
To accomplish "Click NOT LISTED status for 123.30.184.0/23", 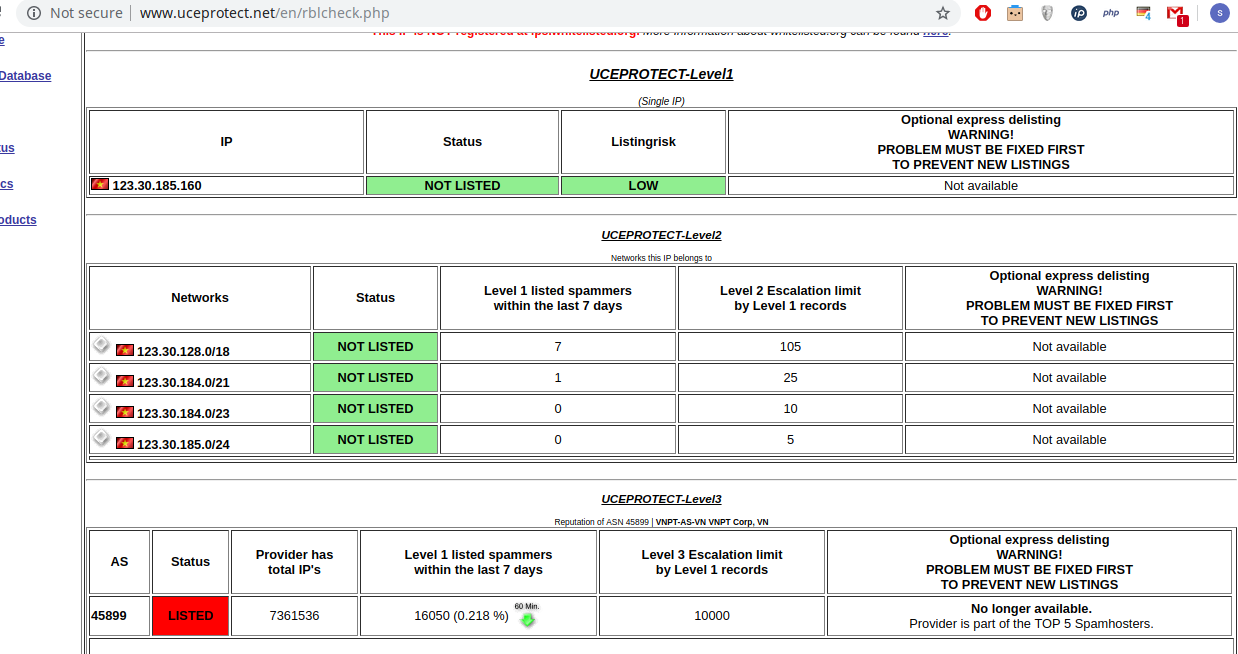I will tap(375, 409).
